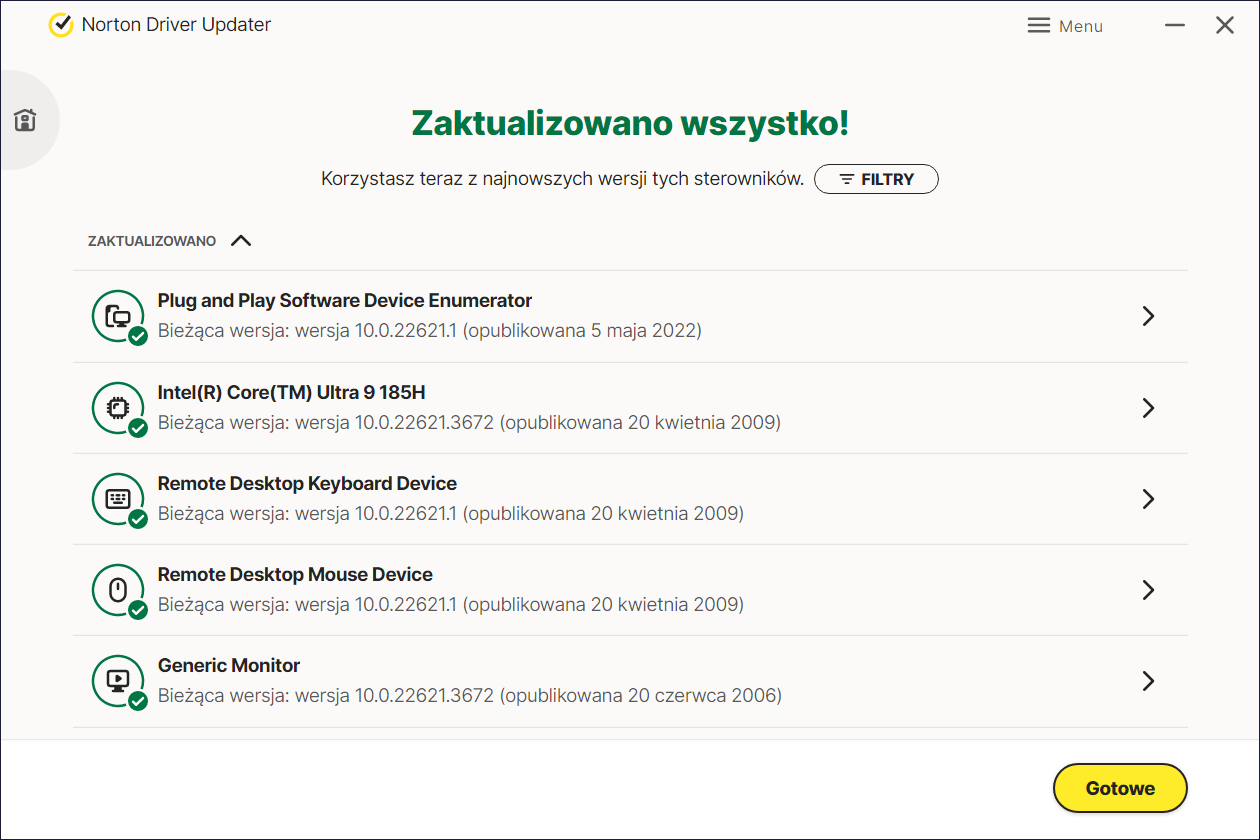
Task: Collapse the ZAKTUALIZOWANO section chevron
Action: point(241,241)
